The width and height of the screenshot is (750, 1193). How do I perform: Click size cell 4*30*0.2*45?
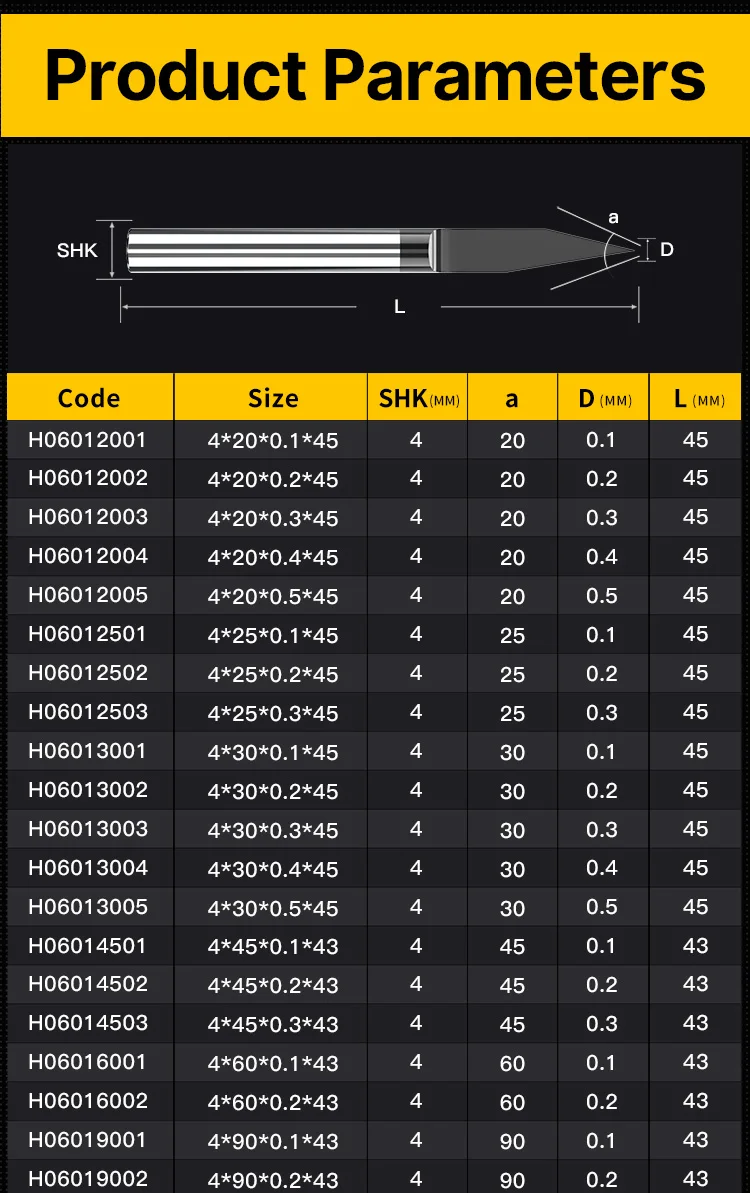[x=273, y=791]
